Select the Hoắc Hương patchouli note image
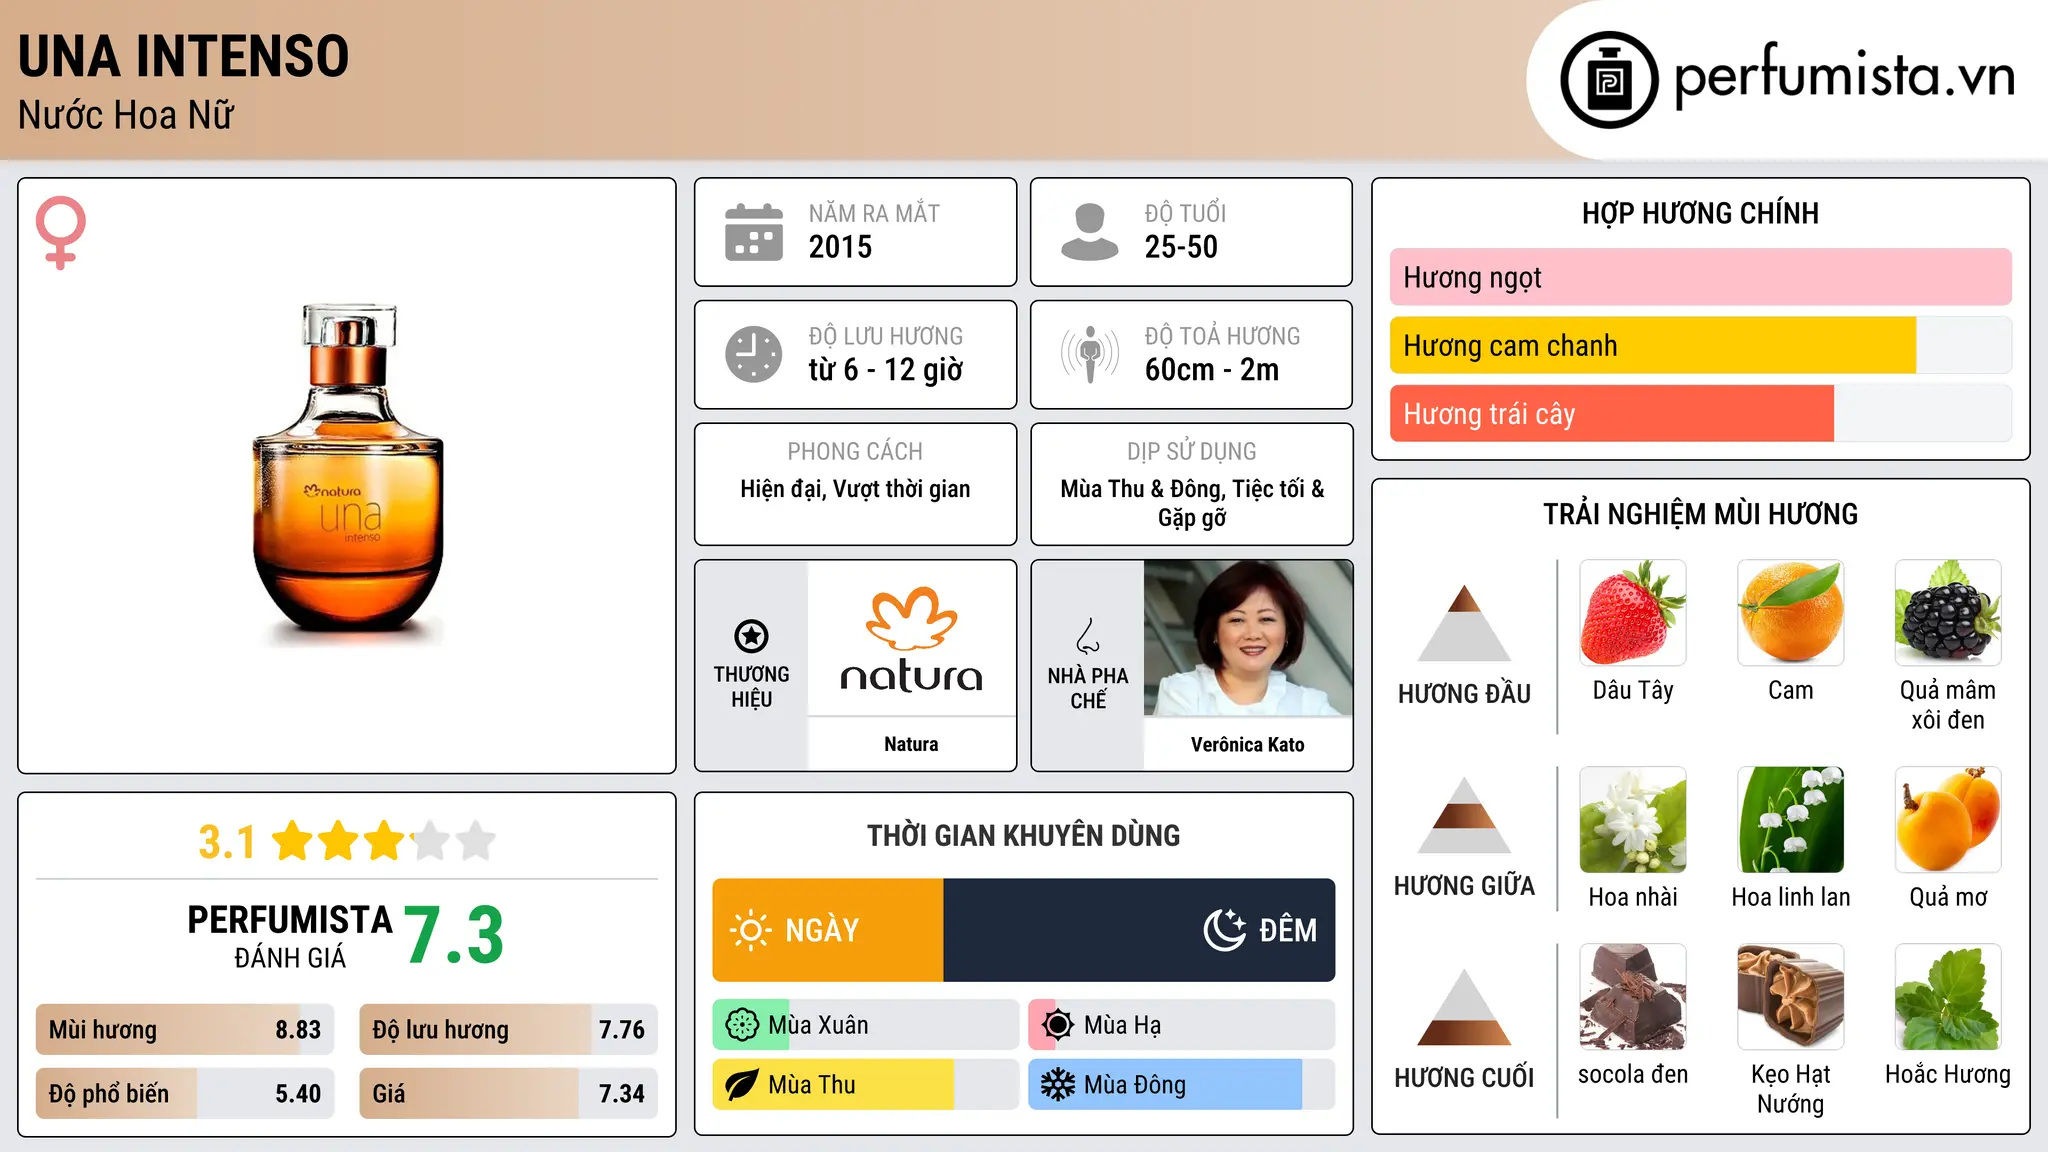Image resolution: width=2048 pixels, height=1152 pixels. pyautogui.click(x=1948, y=997)
